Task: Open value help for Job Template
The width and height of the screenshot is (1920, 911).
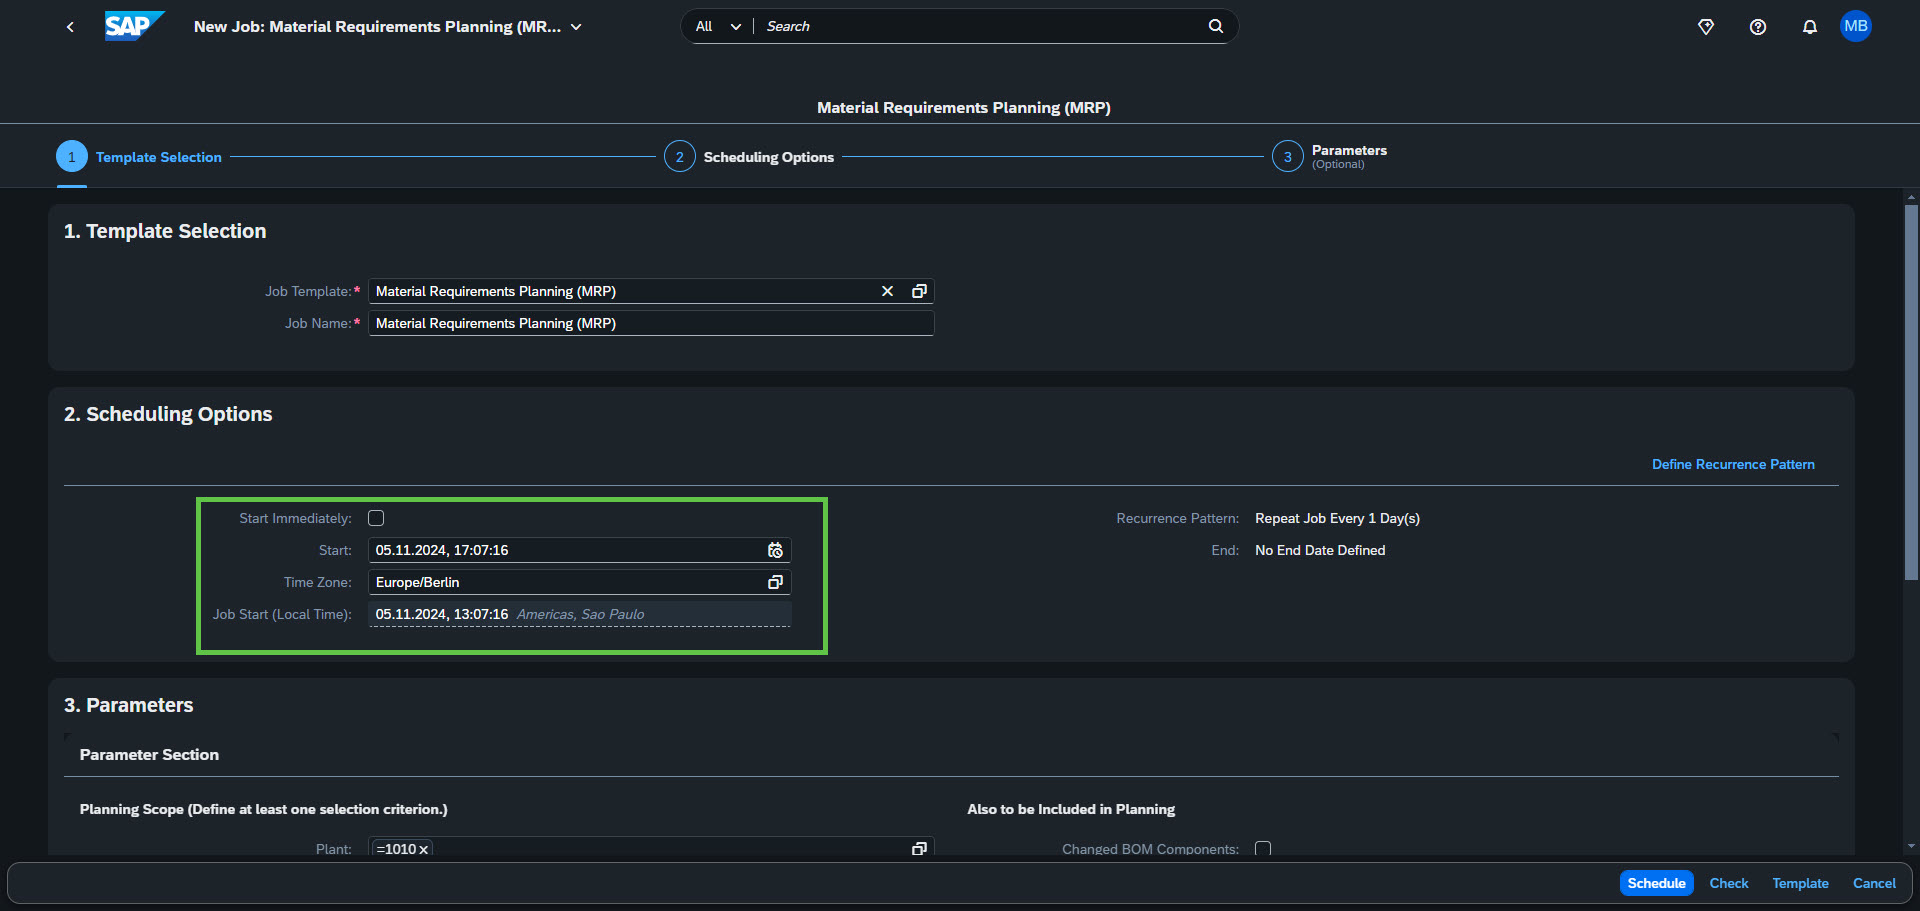Action: pyautogui.click(x=919, y=291)
